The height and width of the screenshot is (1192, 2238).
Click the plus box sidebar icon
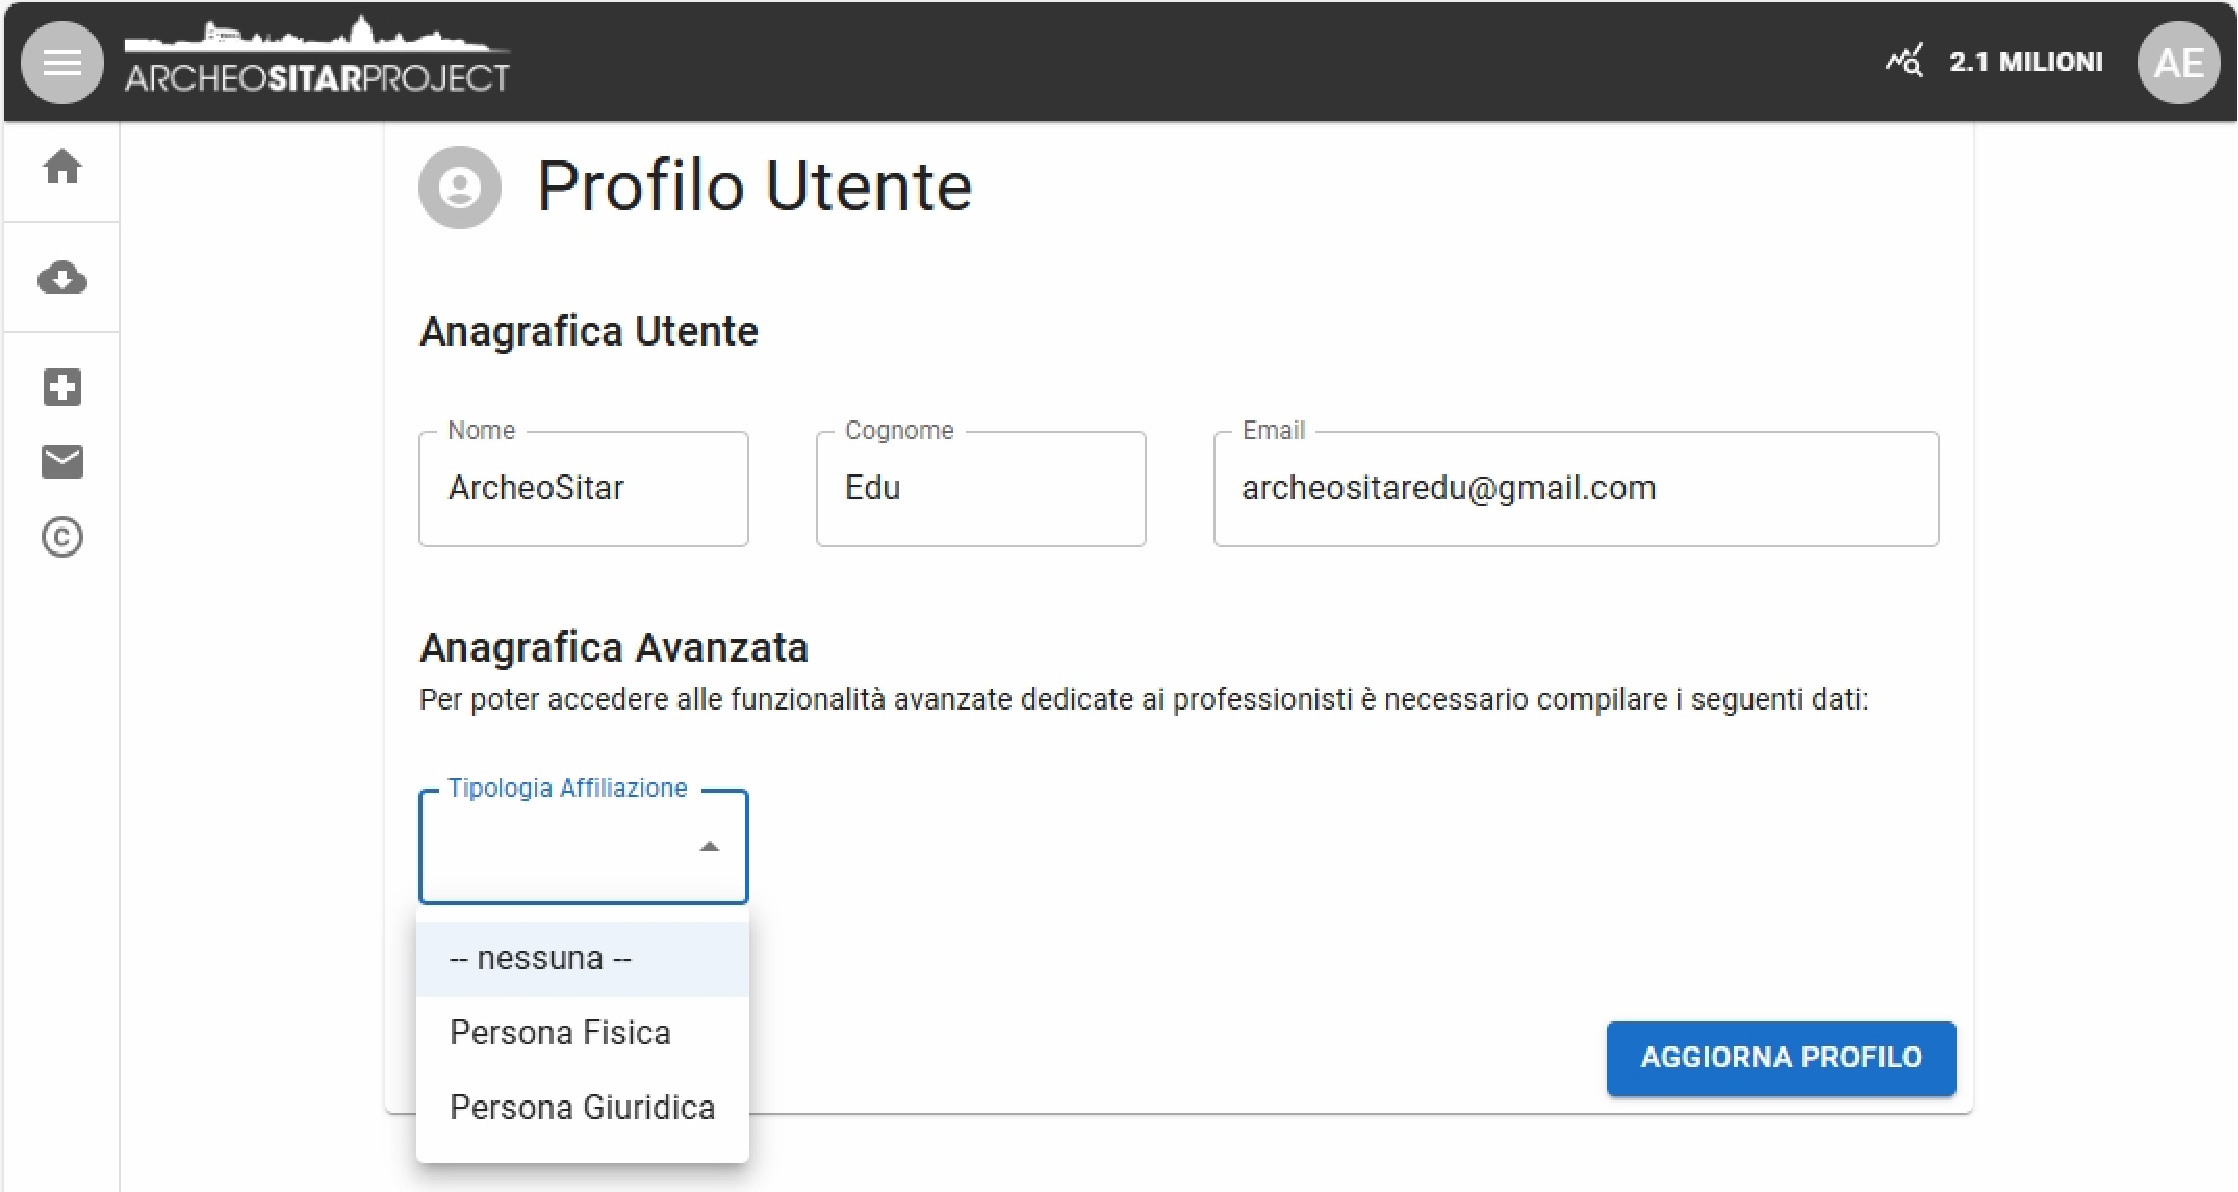pyautogui.click(x=62, y=387)
